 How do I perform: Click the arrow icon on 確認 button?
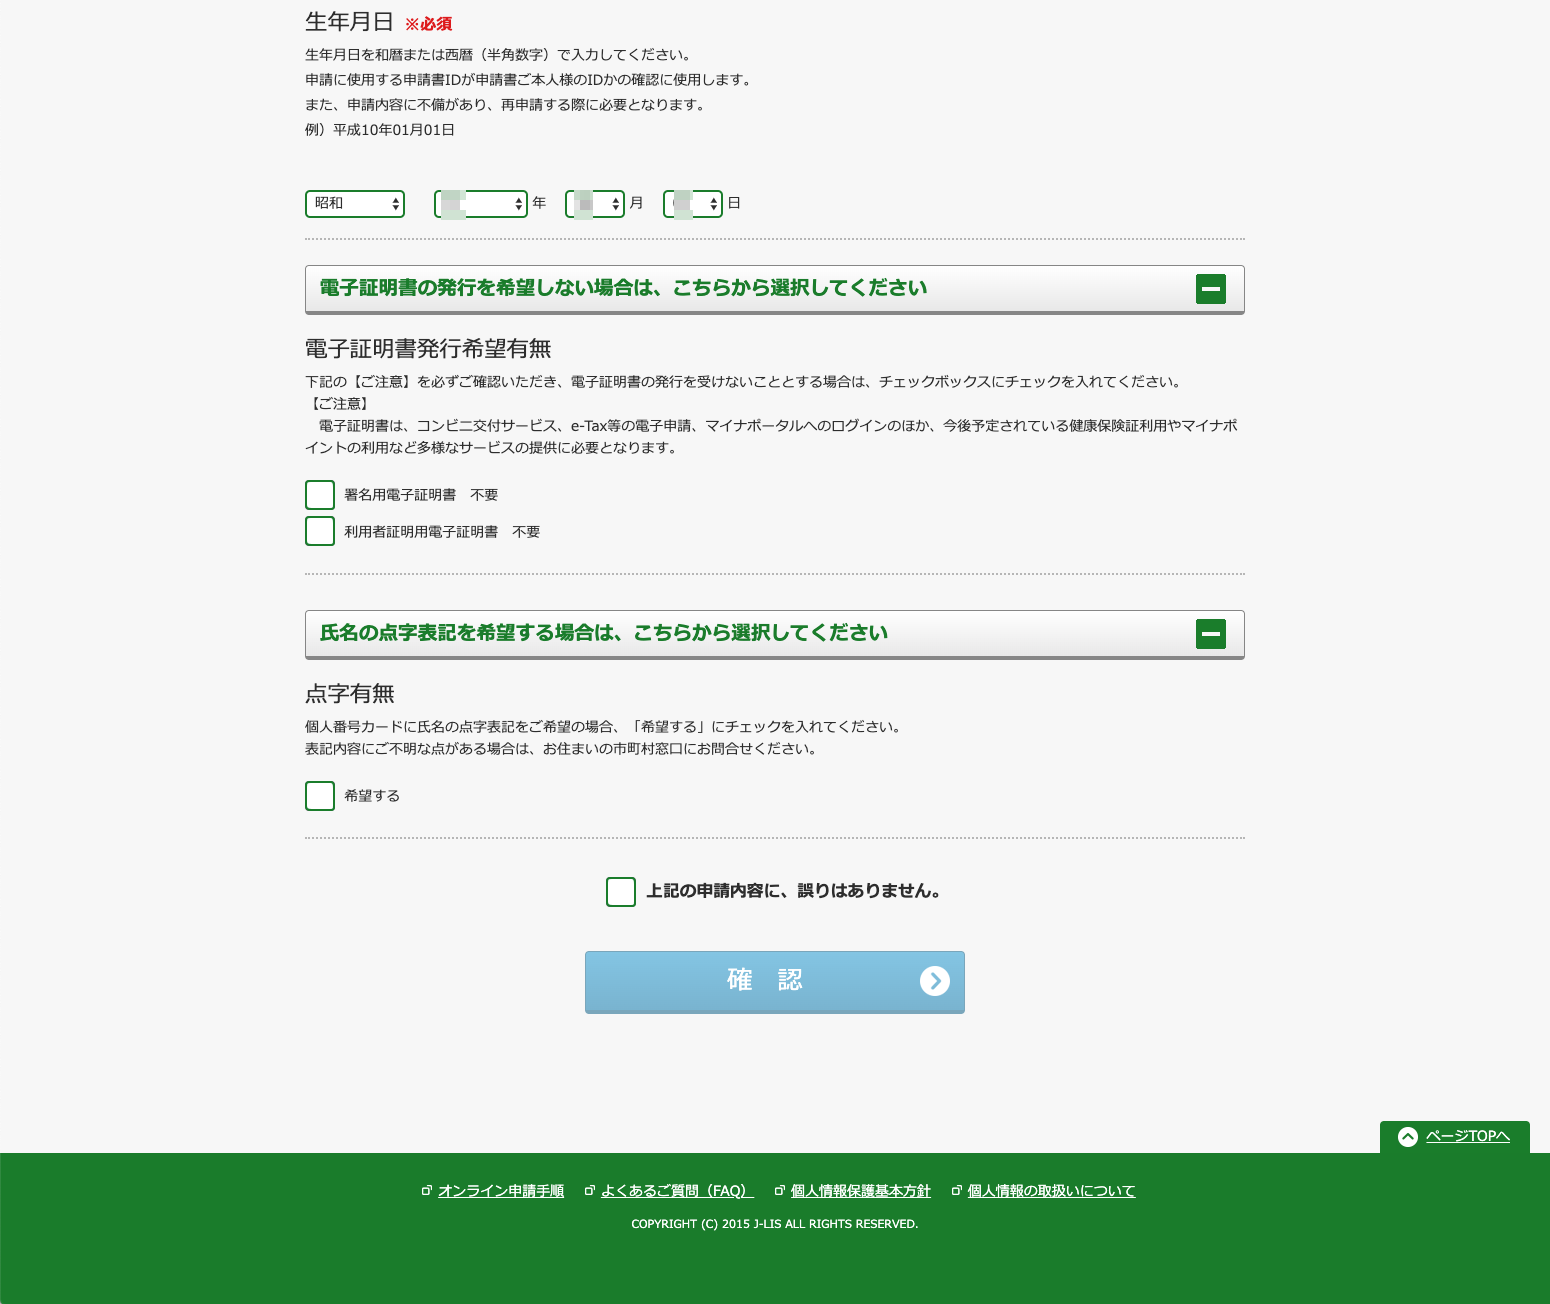coord(934,981)
